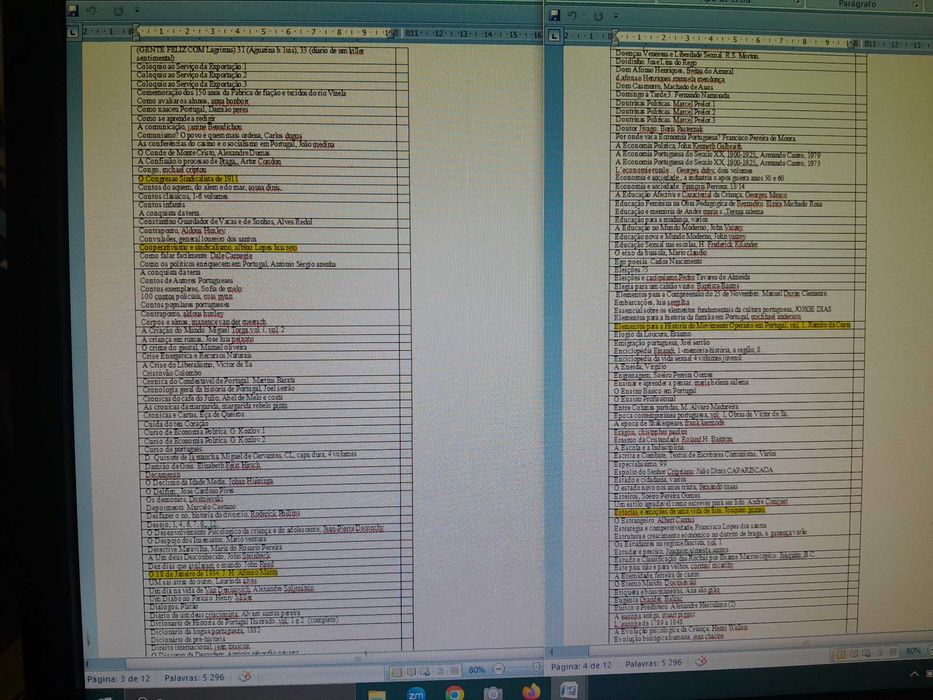Switch to Print Layout view in left window

pyautogui.click(x=397, y=672)
